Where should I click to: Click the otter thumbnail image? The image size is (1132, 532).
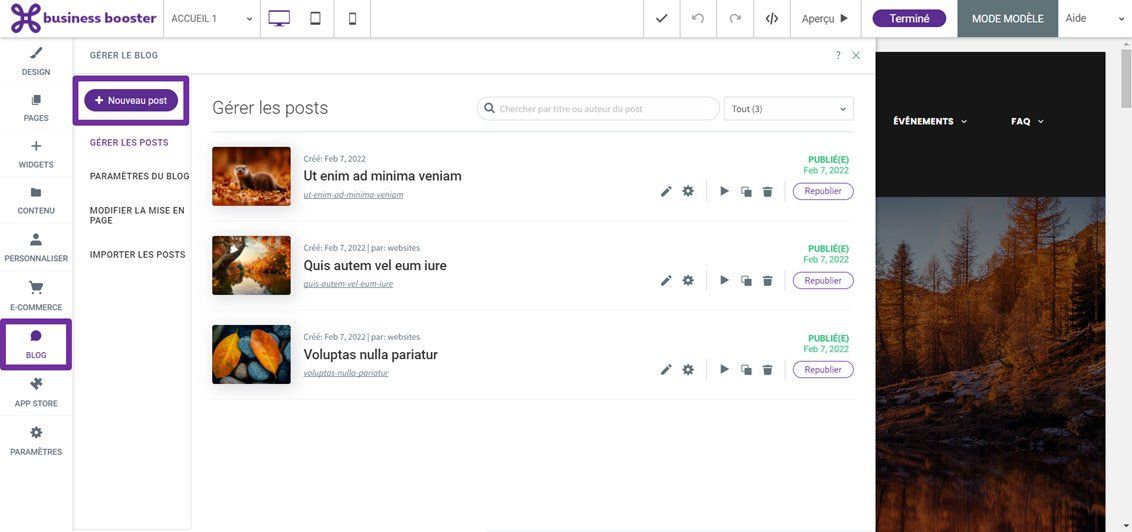(x=251, y=176)
